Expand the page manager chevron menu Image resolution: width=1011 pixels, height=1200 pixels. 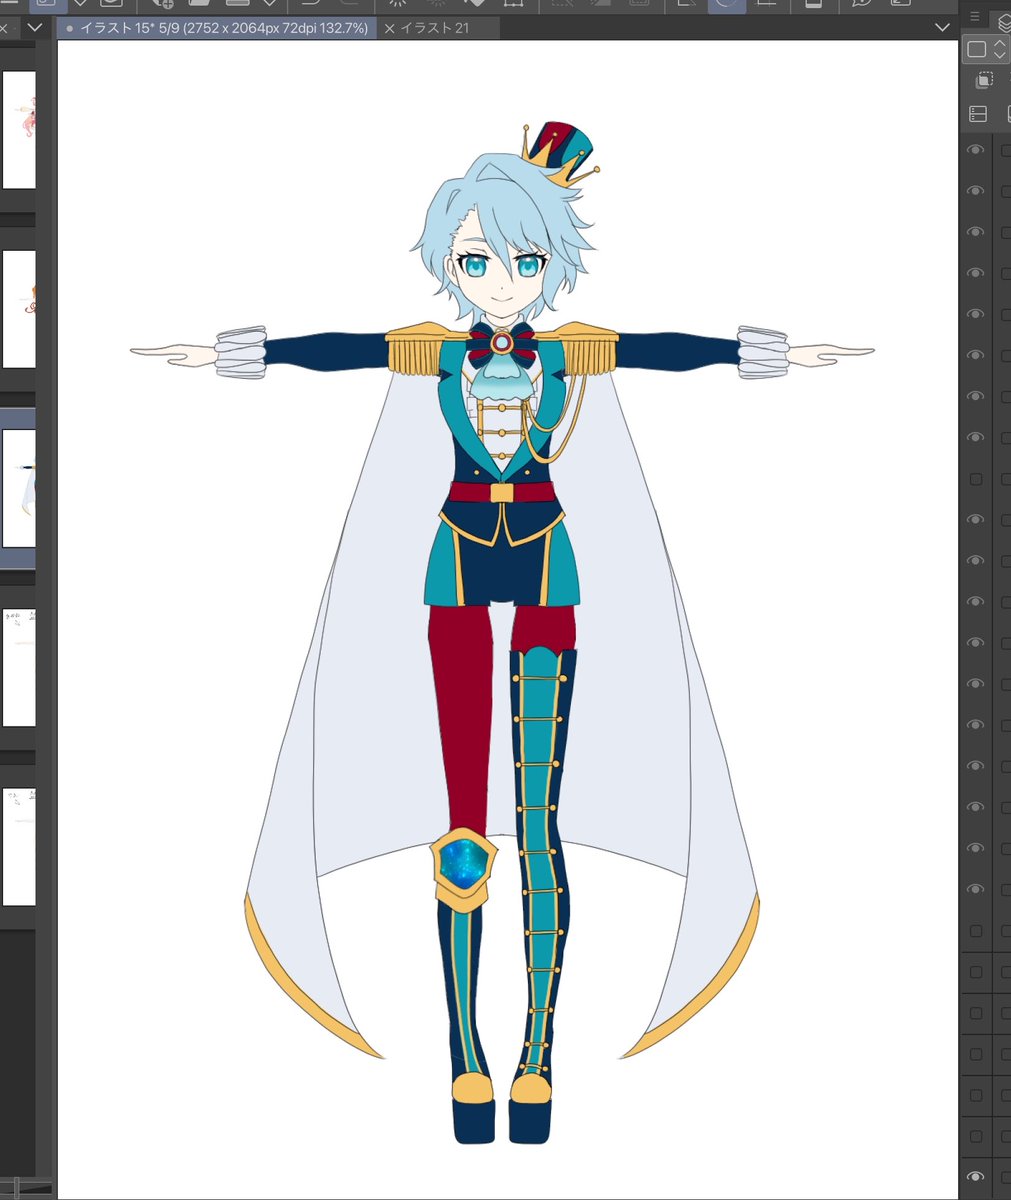[35, 27]
